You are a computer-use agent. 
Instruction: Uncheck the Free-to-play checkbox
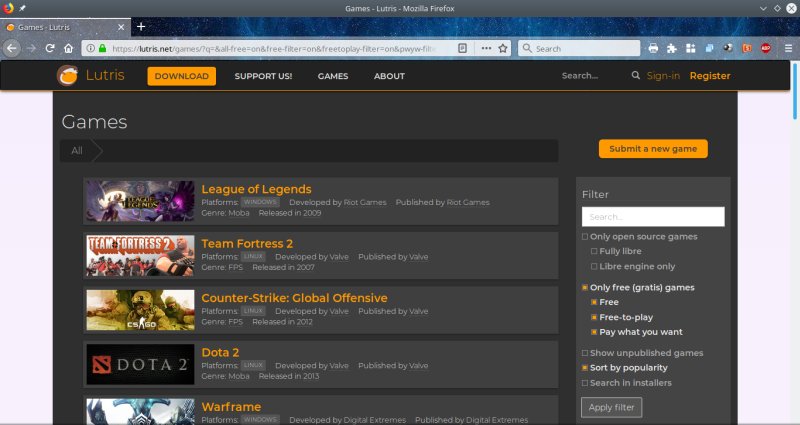594,317
